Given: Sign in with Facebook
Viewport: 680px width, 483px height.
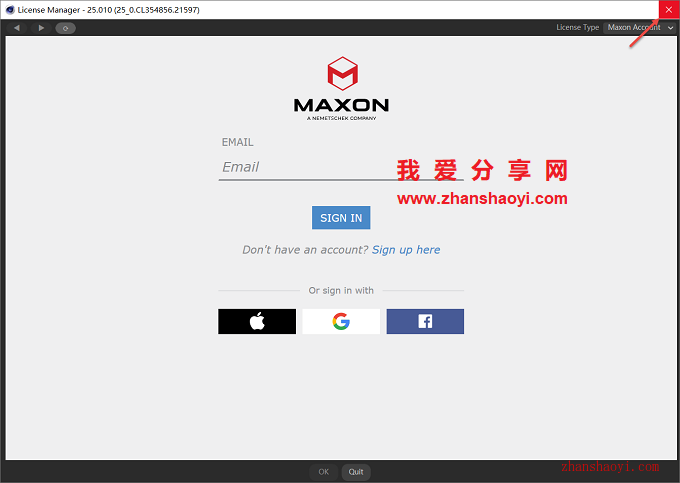Looking at the screenshot, I should tap(425, 321).
